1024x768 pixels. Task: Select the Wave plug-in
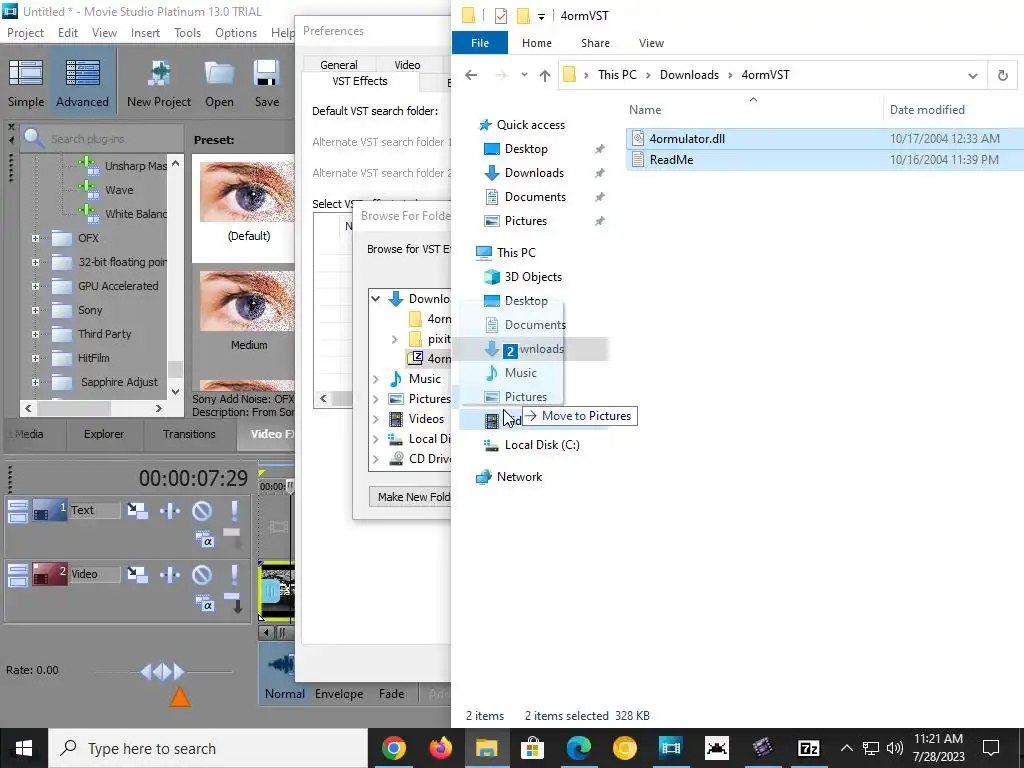(x=119, y=190)
